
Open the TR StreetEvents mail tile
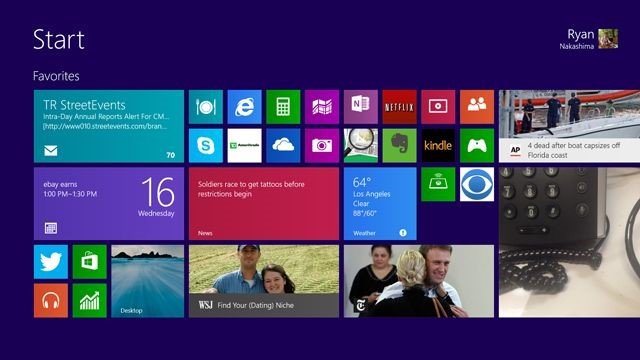[109, 126]
